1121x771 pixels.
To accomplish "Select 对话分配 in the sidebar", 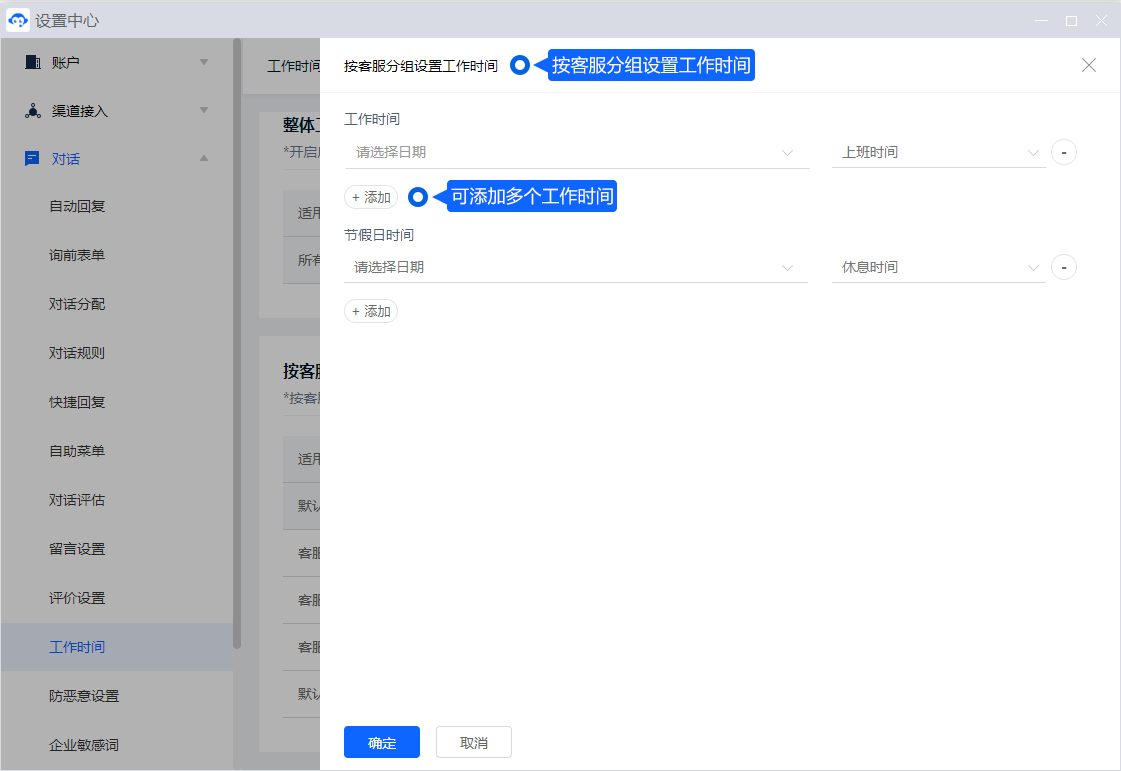I will (x=77, y=304).
